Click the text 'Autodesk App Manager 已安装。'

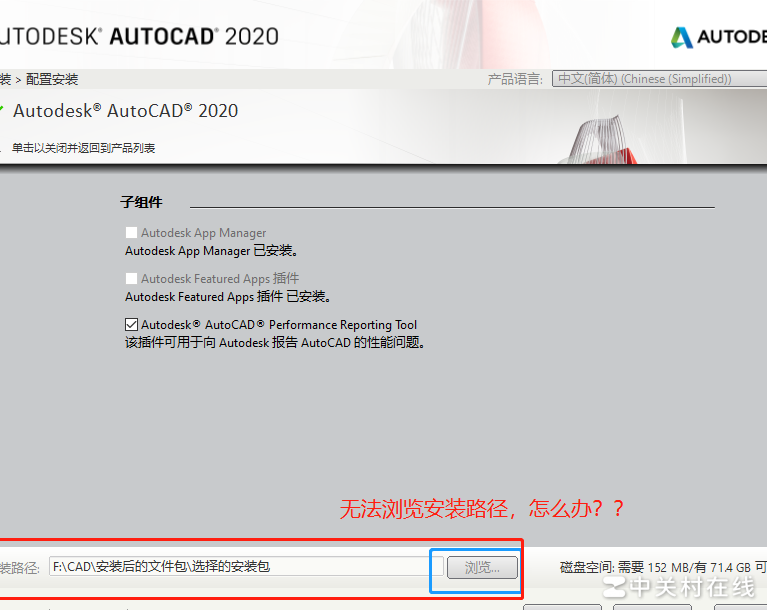212,251
